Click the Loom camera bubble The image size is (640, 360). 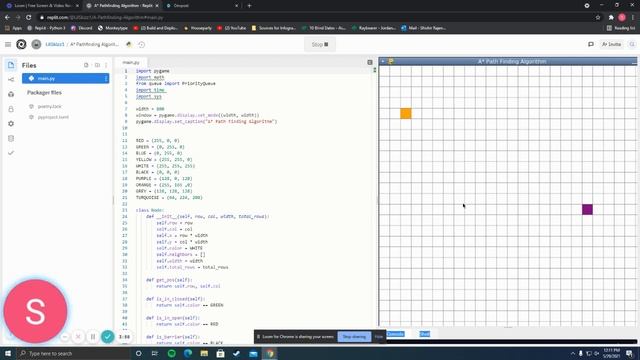click(36, 311)
